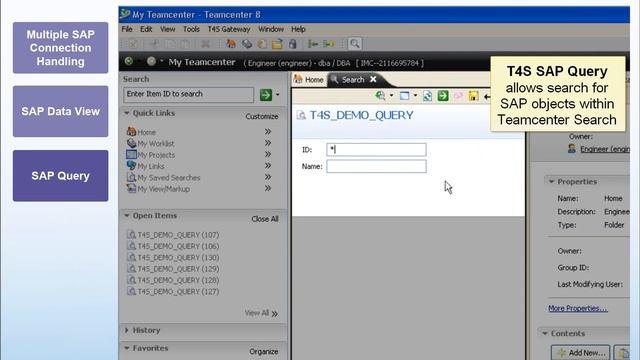Click the magnifier Search toolbar button
The image size is (640, 360).
tap(355, 44)
